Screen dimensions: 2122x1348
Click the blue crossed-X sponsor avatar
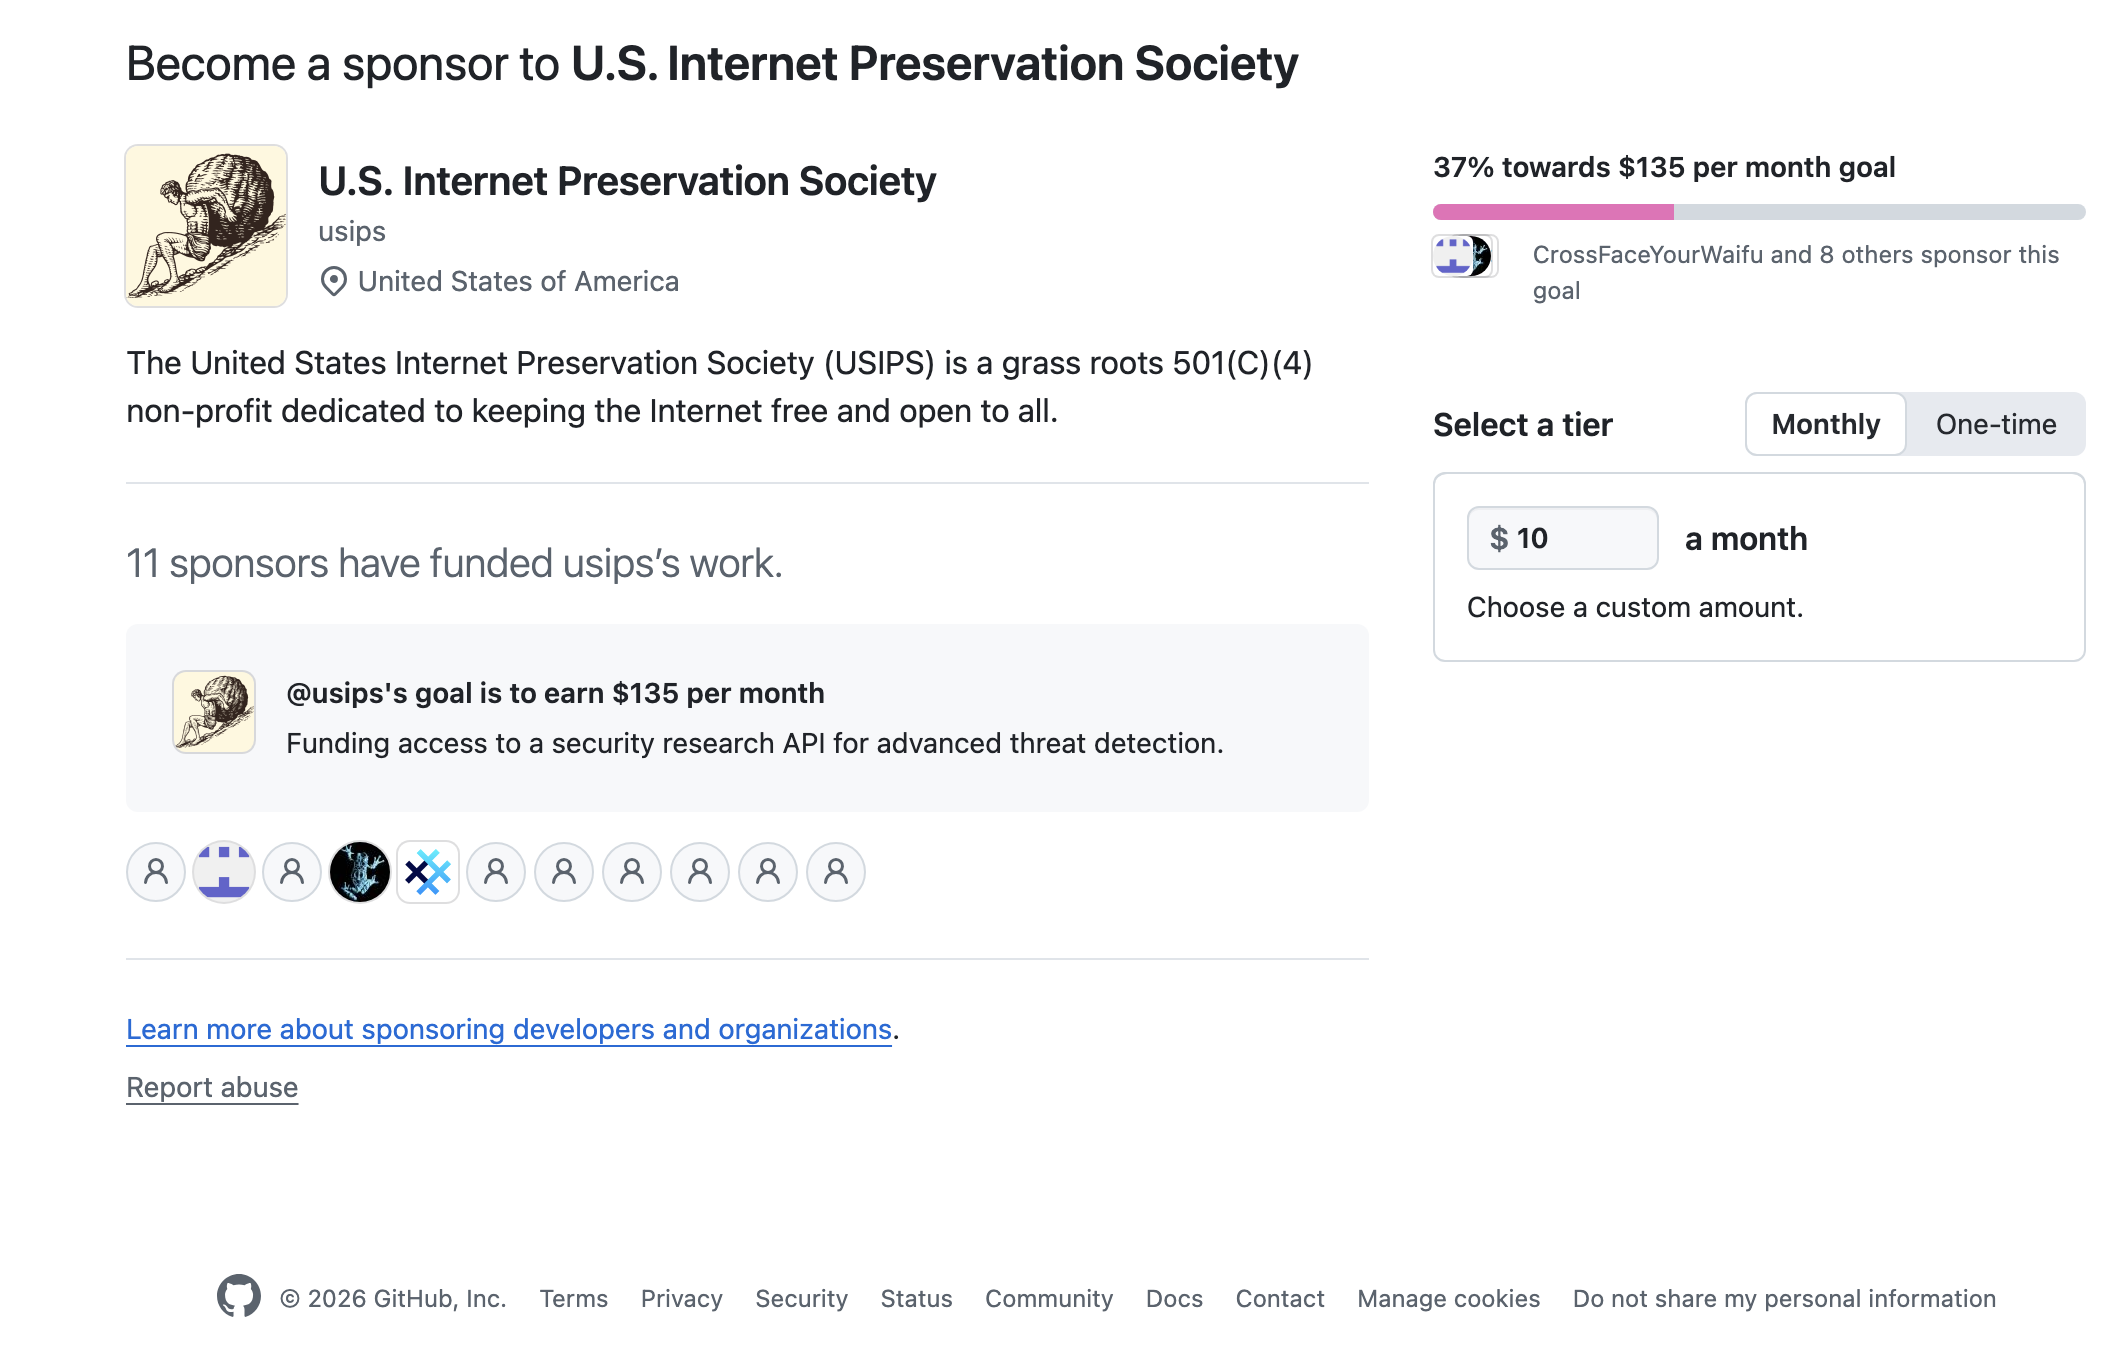pyautogui.click(x=428, y=872)
